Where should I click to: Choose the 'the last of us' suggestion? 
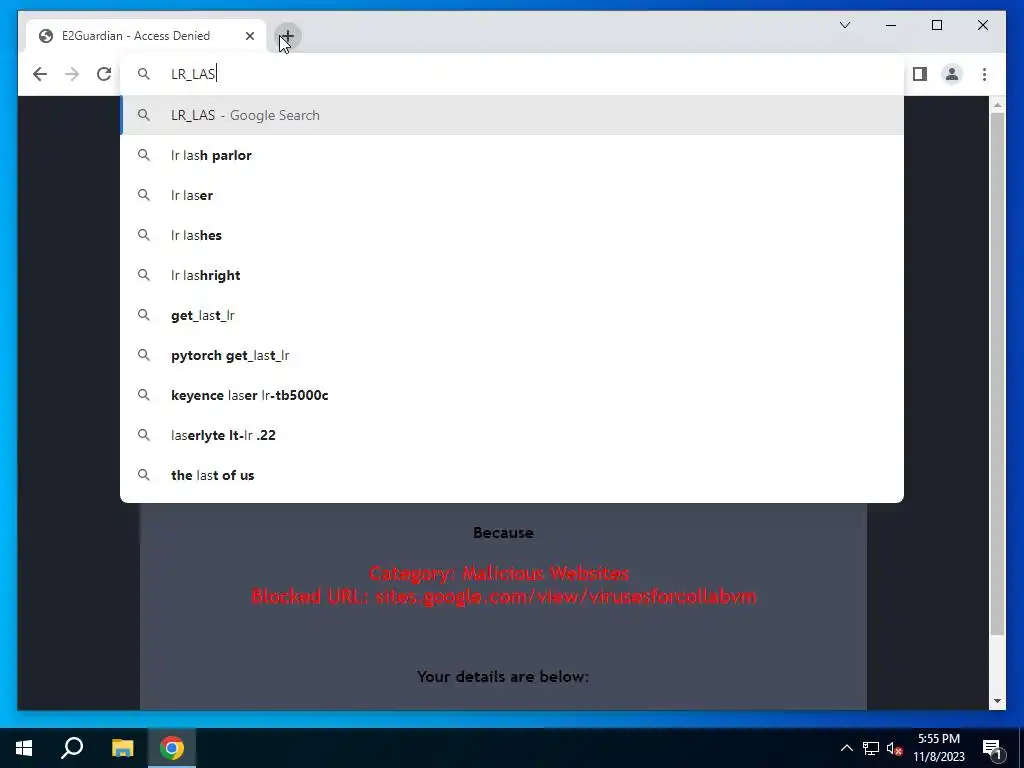(512, 475)
